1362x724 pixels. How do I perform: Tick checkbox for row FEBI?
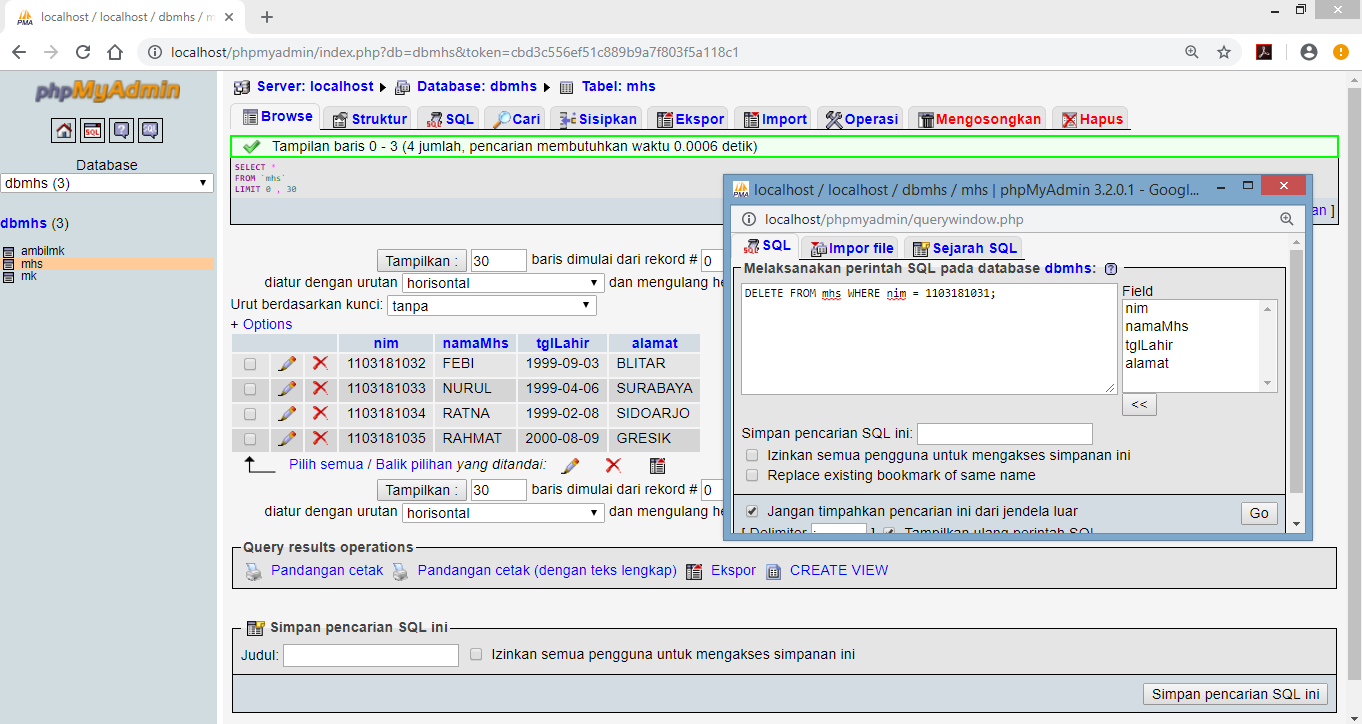[250, 364]
